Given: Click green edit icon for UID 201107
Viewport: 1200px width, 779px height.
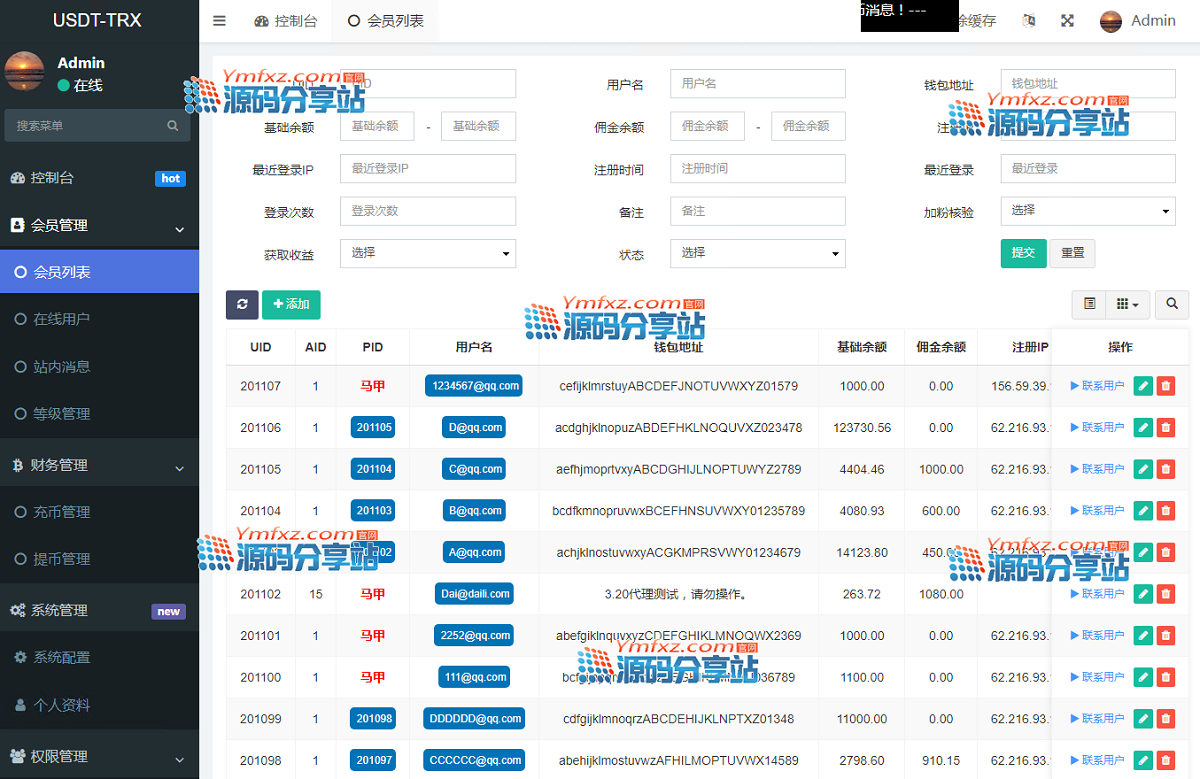Looking at the screenshot, I should pyautogui.click(x=1143, y=386).
